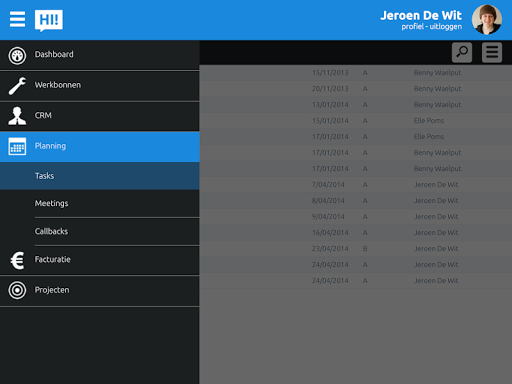Open Facturatie euro icon
Image resolution: width=512 pixels, height=384 pixels.
coord(17,260)
